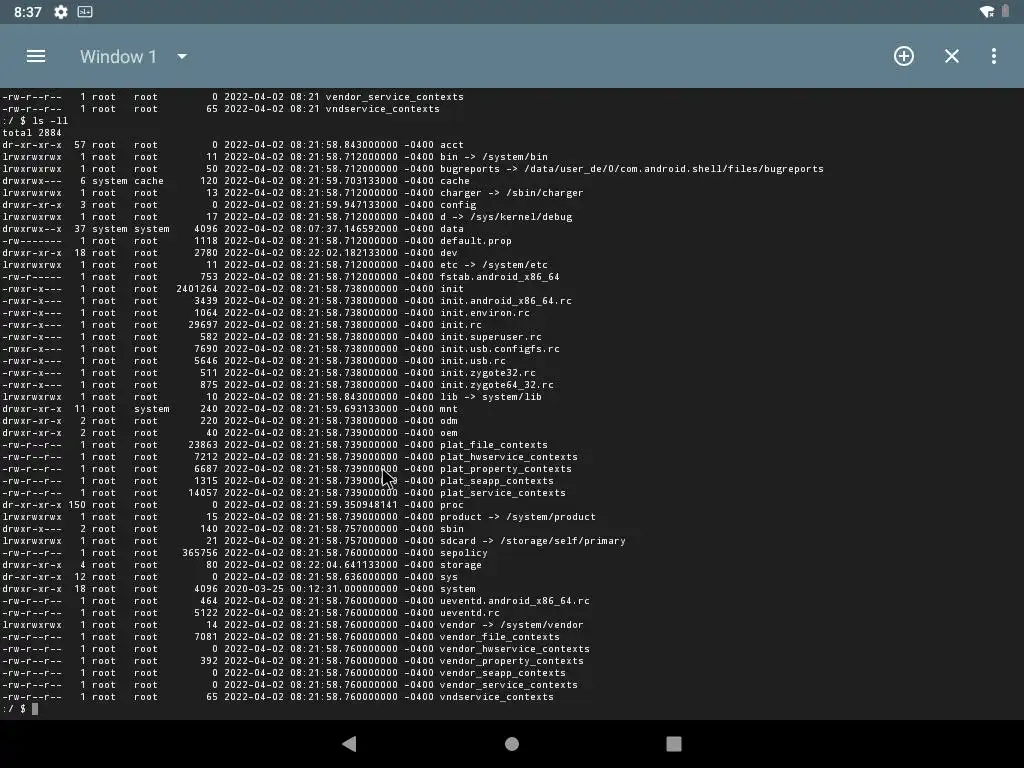Click 'ueventd.rc' file name
Image resolution: width=1024 pixels, height=768 pixels.
point(470,613)
